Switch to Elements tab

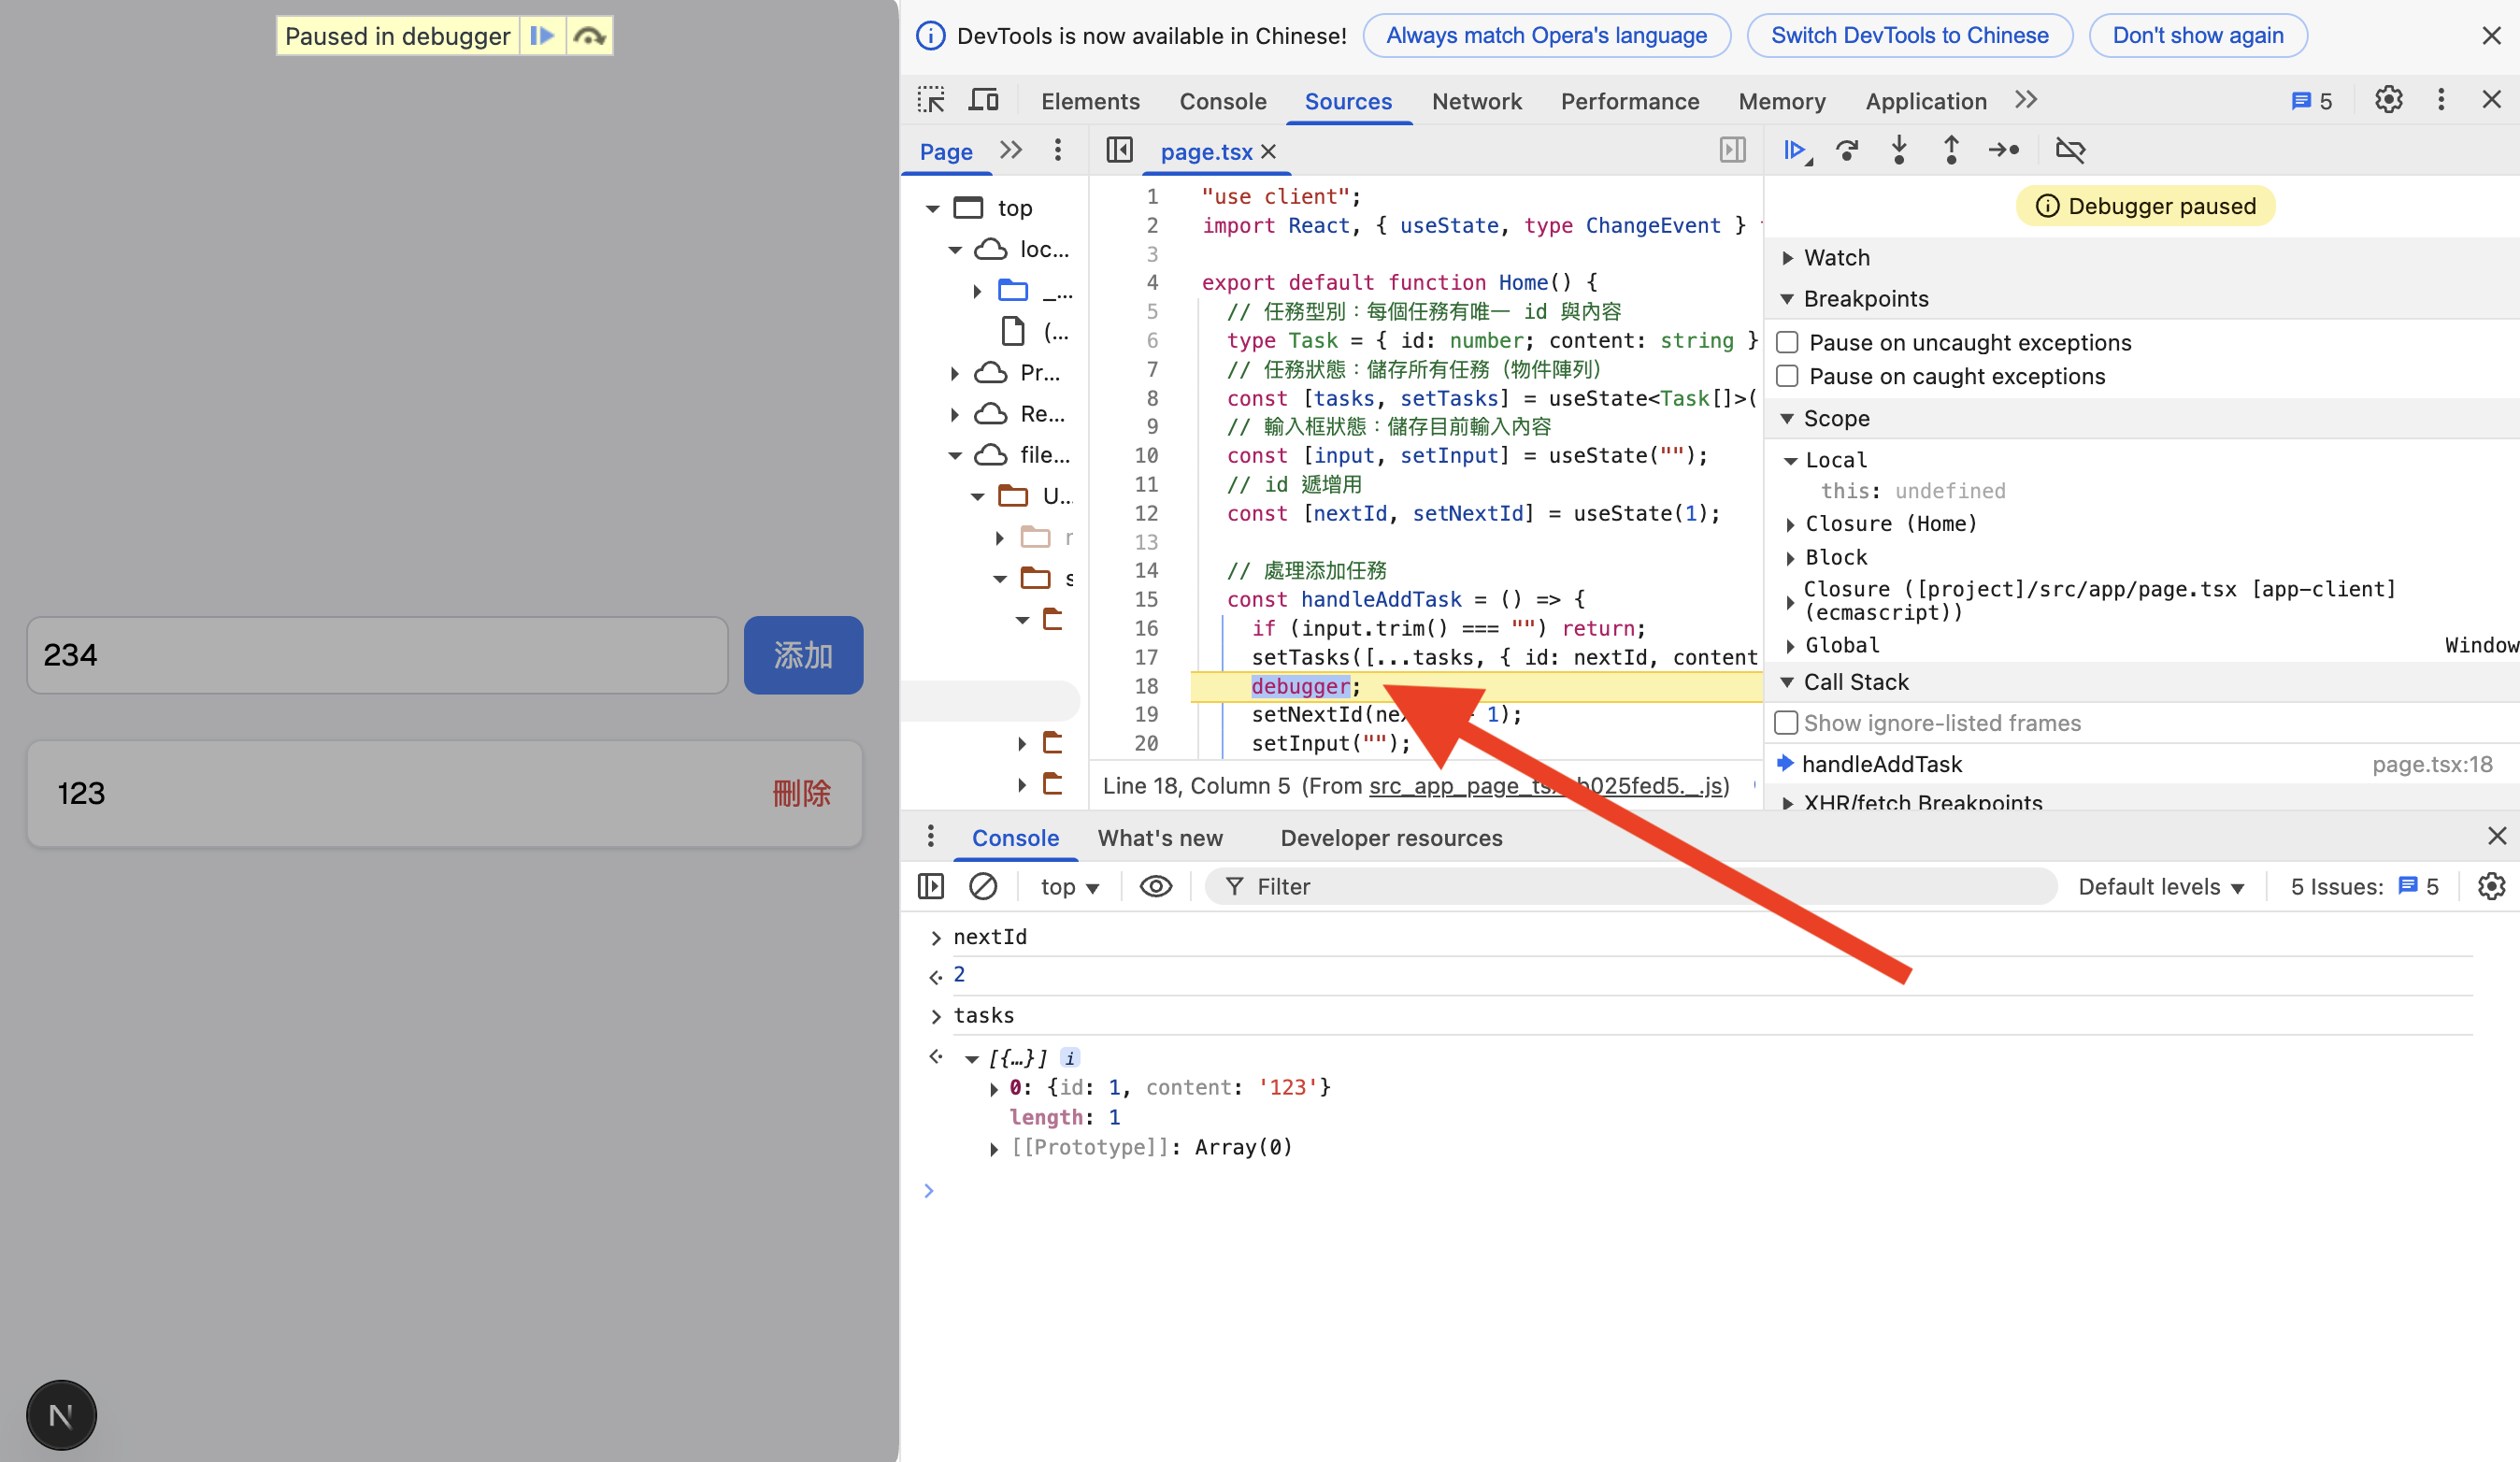point(1090,101)
